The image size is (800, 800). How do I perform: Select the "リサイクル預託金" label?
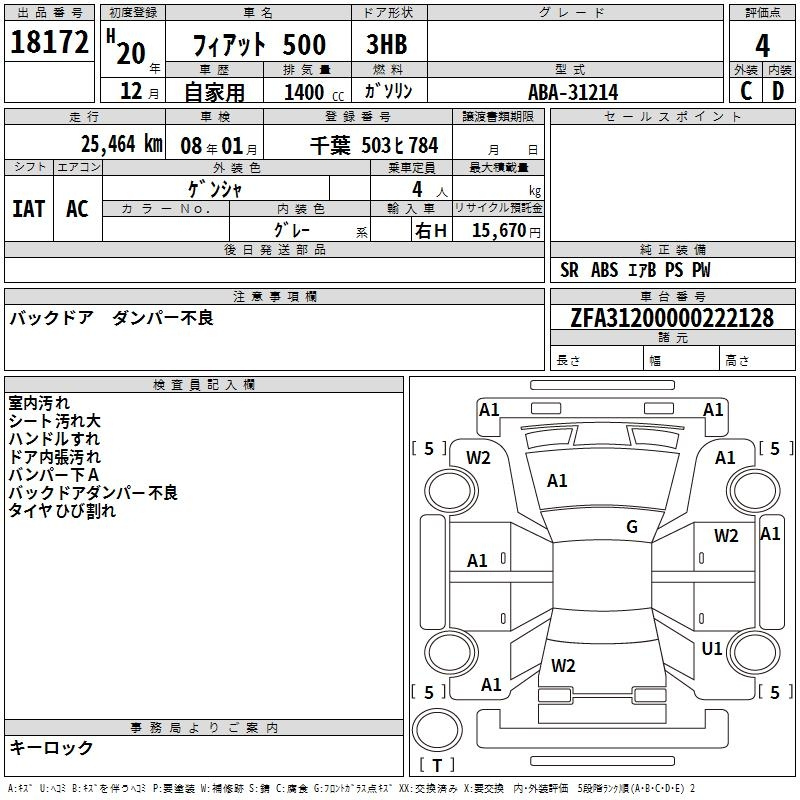[498, 208]
